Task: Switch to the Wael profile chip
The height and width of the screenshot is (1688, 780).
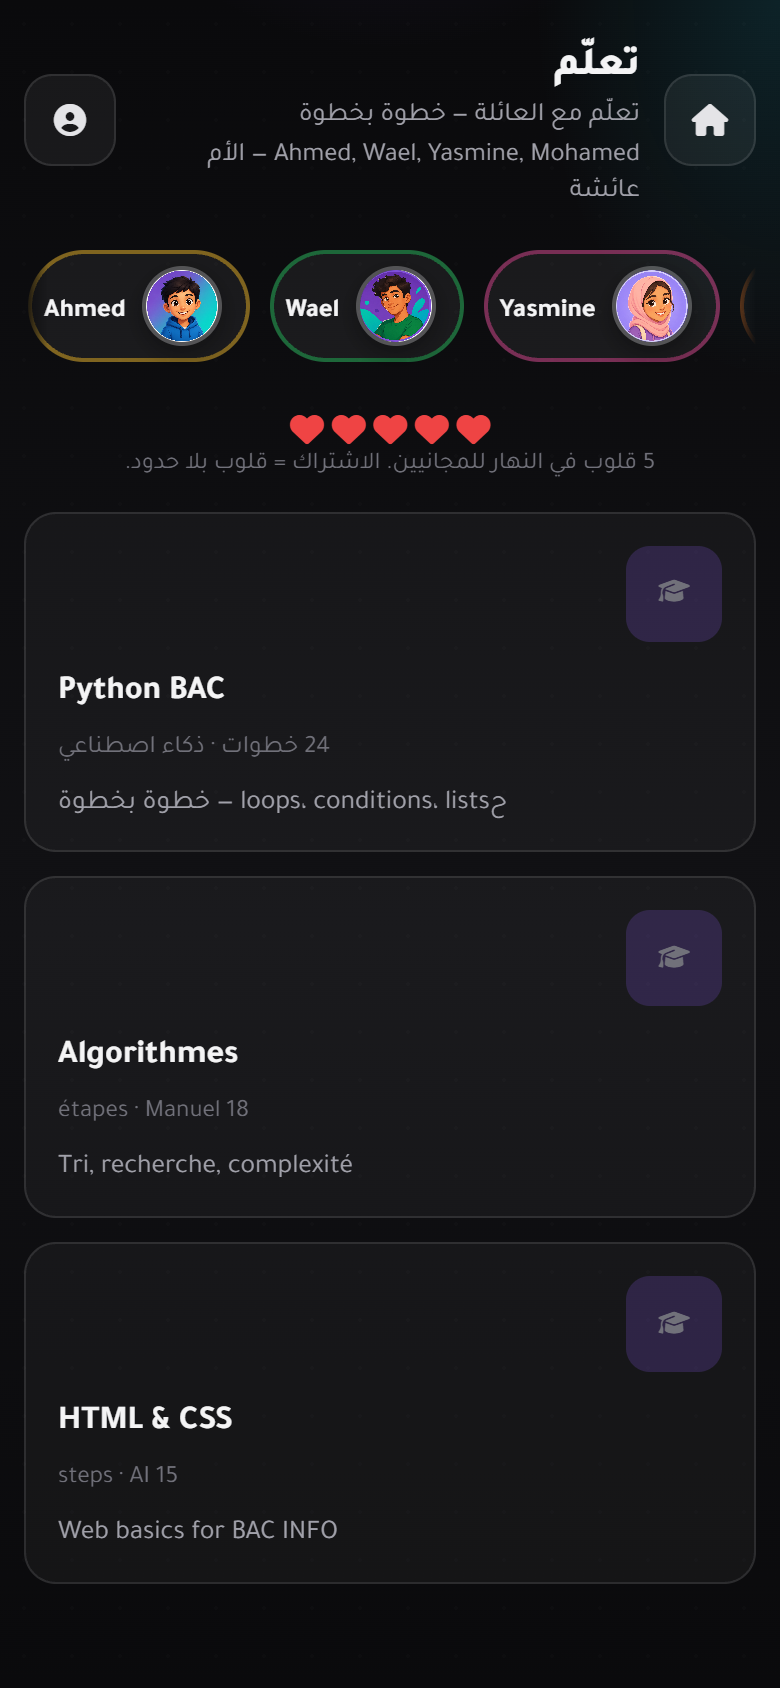Action: (367, 306)
